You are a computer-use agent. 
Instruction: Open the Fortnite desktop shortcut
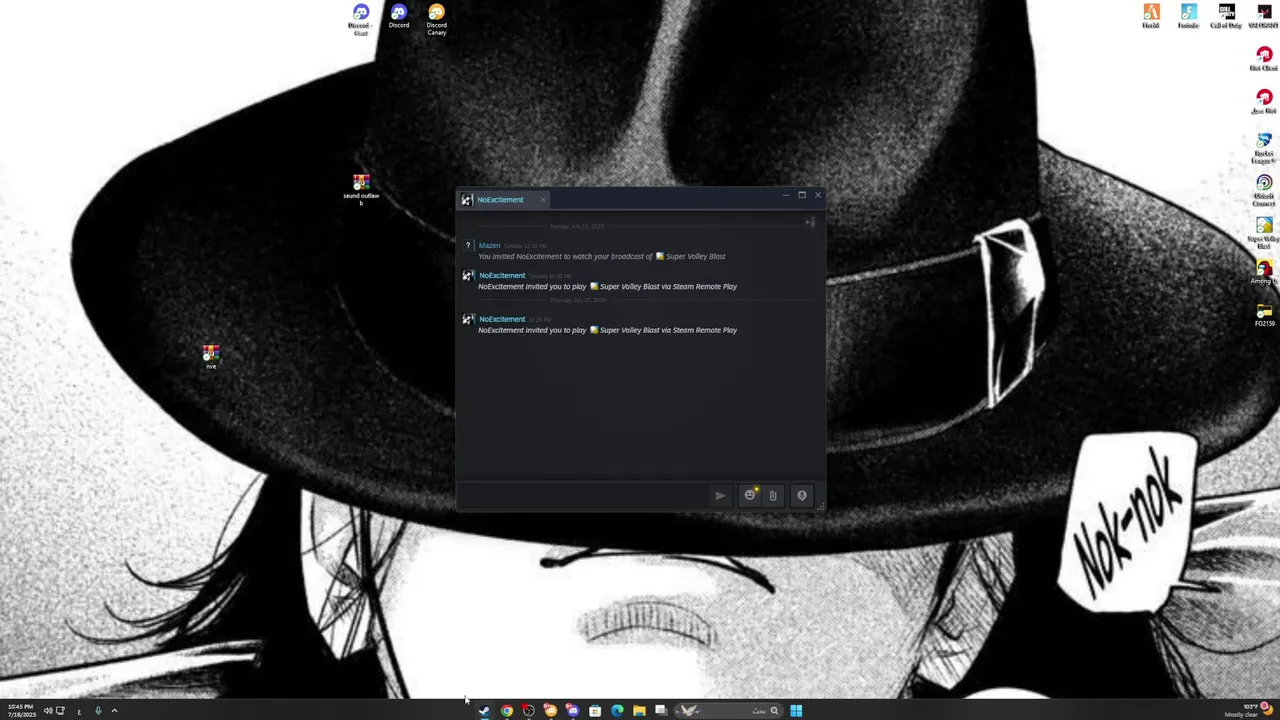pos(1188,16)
